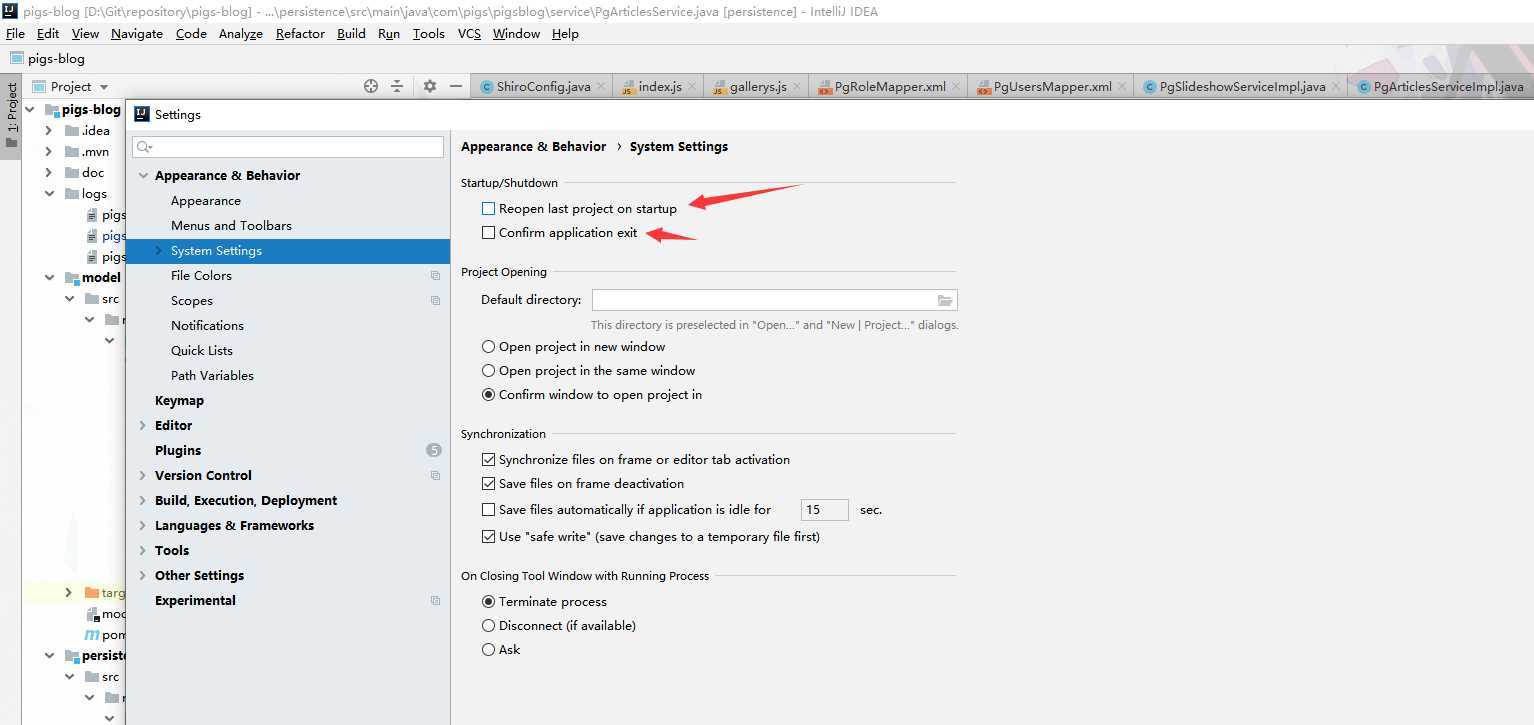Close the PgUsersMapper.xml editor tab
Screen dimensions: 1534x725
coord(1122,87)
